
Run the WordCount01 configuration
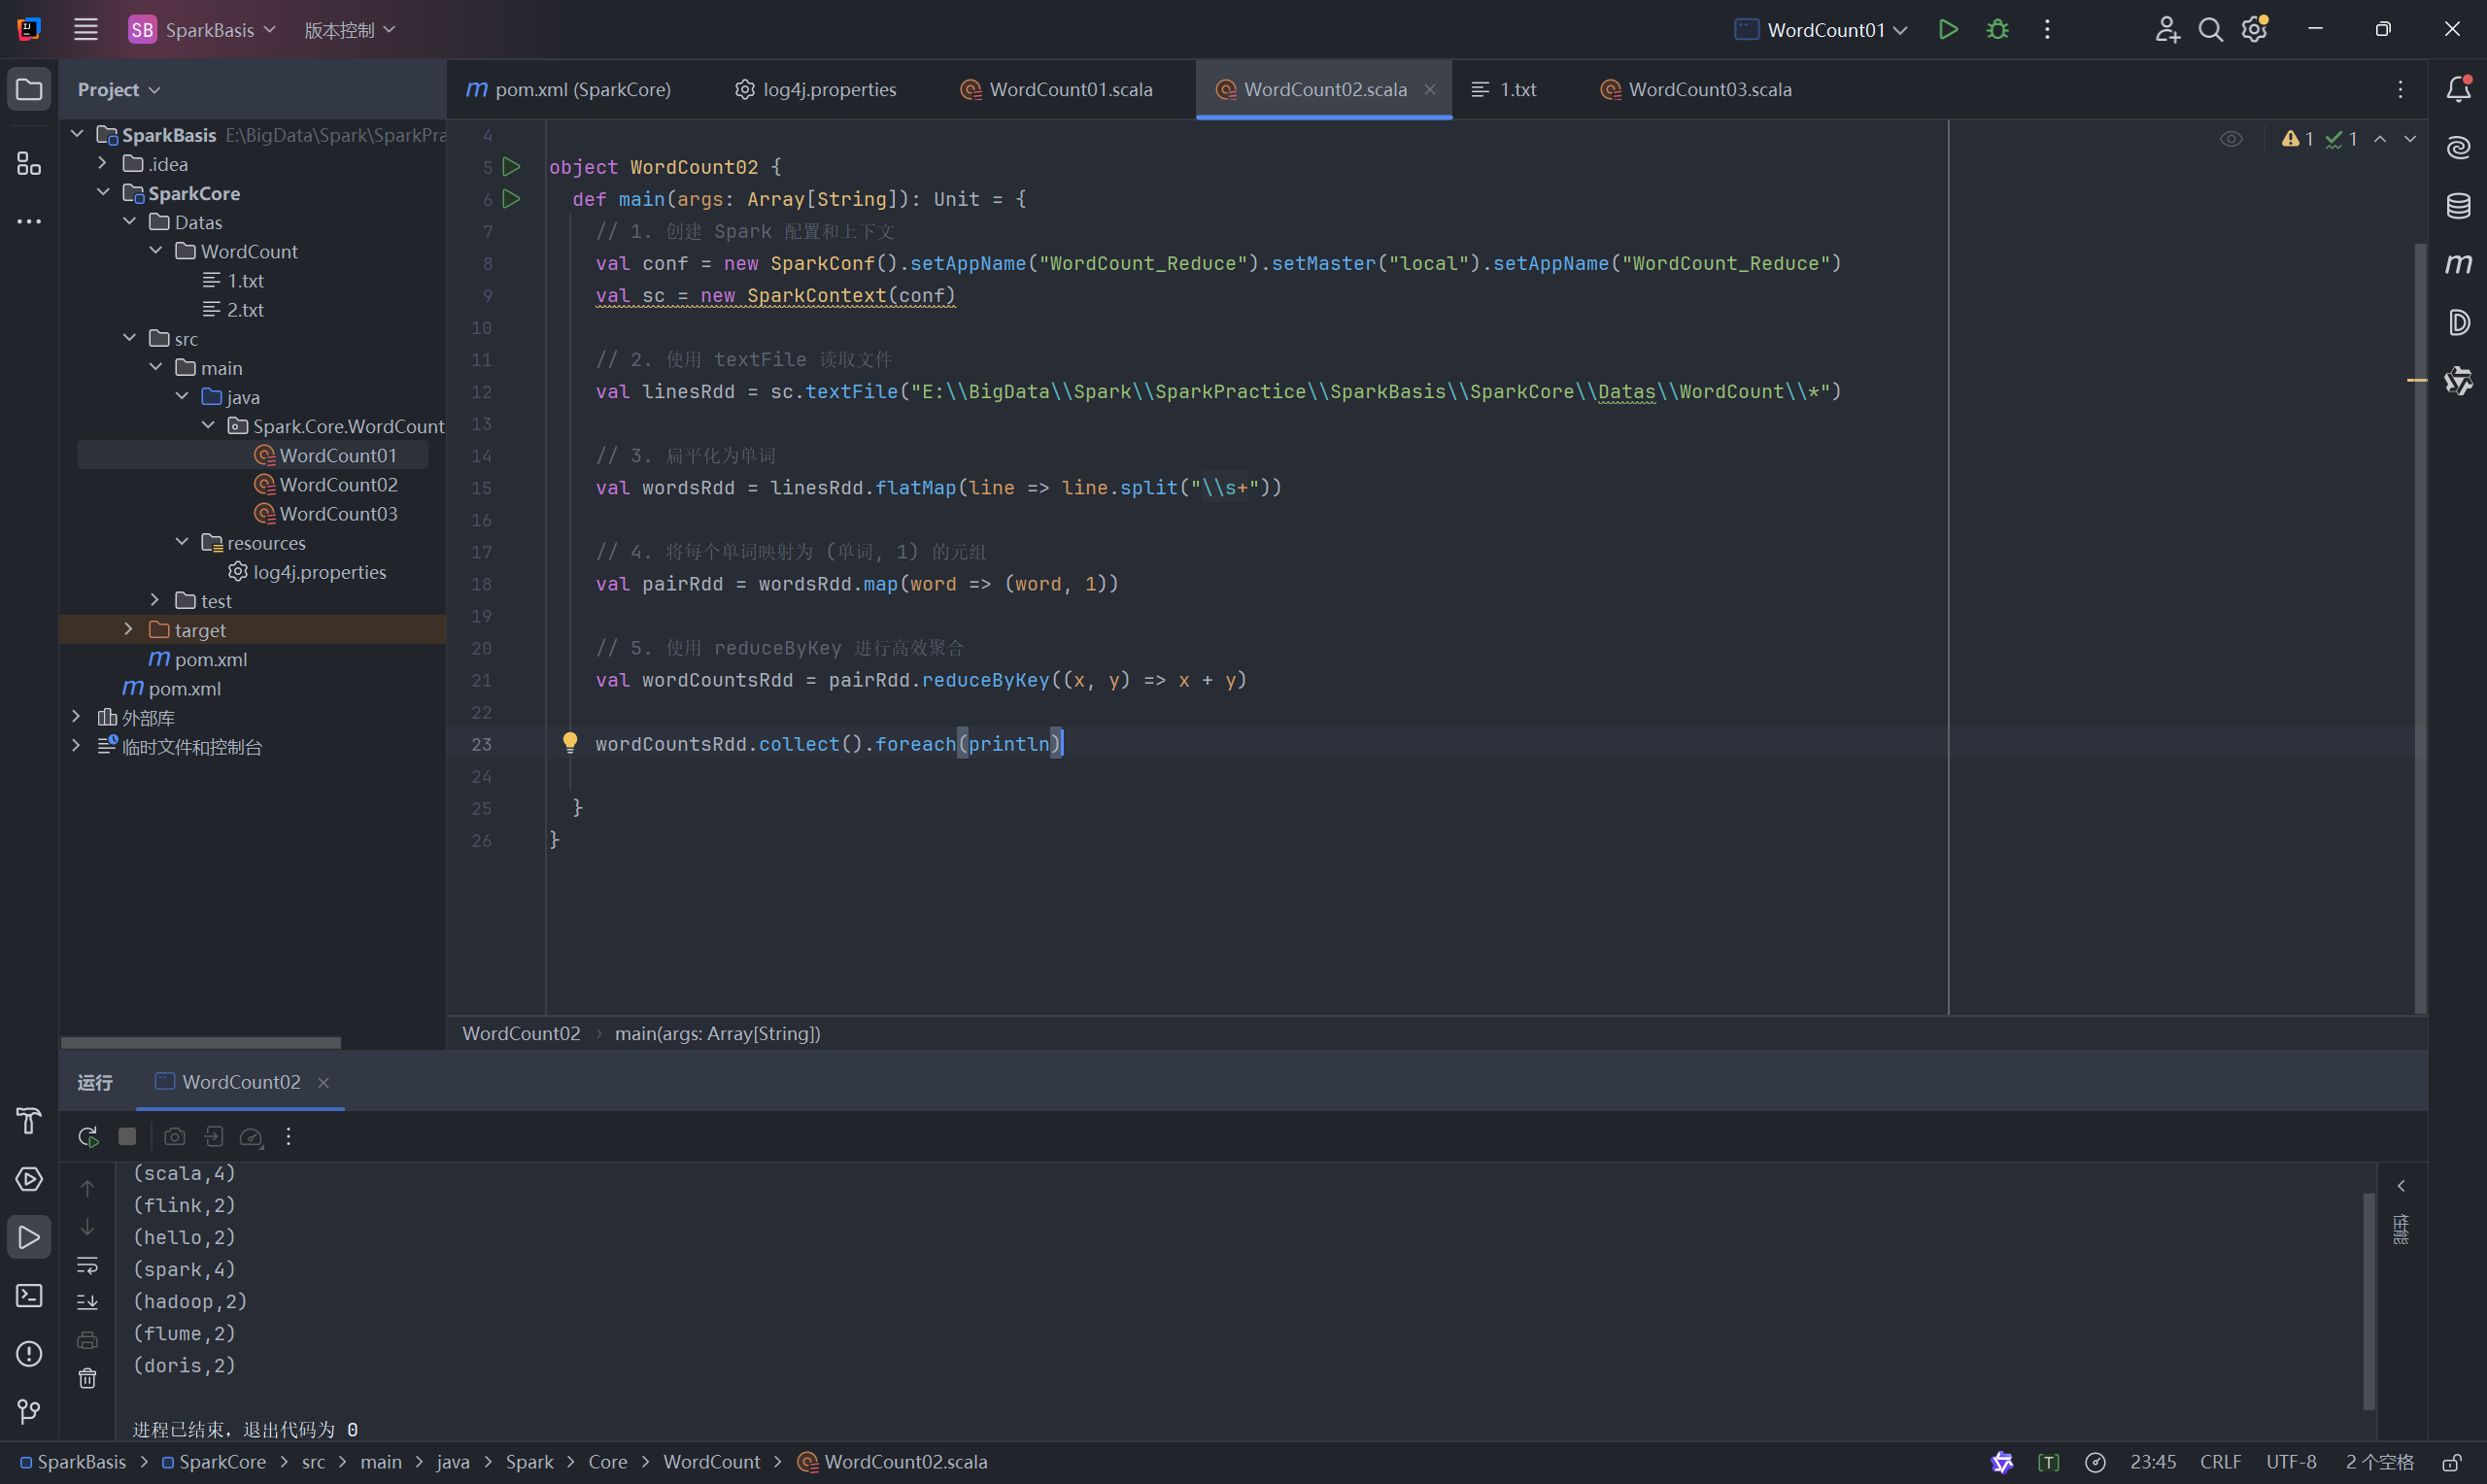(x=1947, y=29)
